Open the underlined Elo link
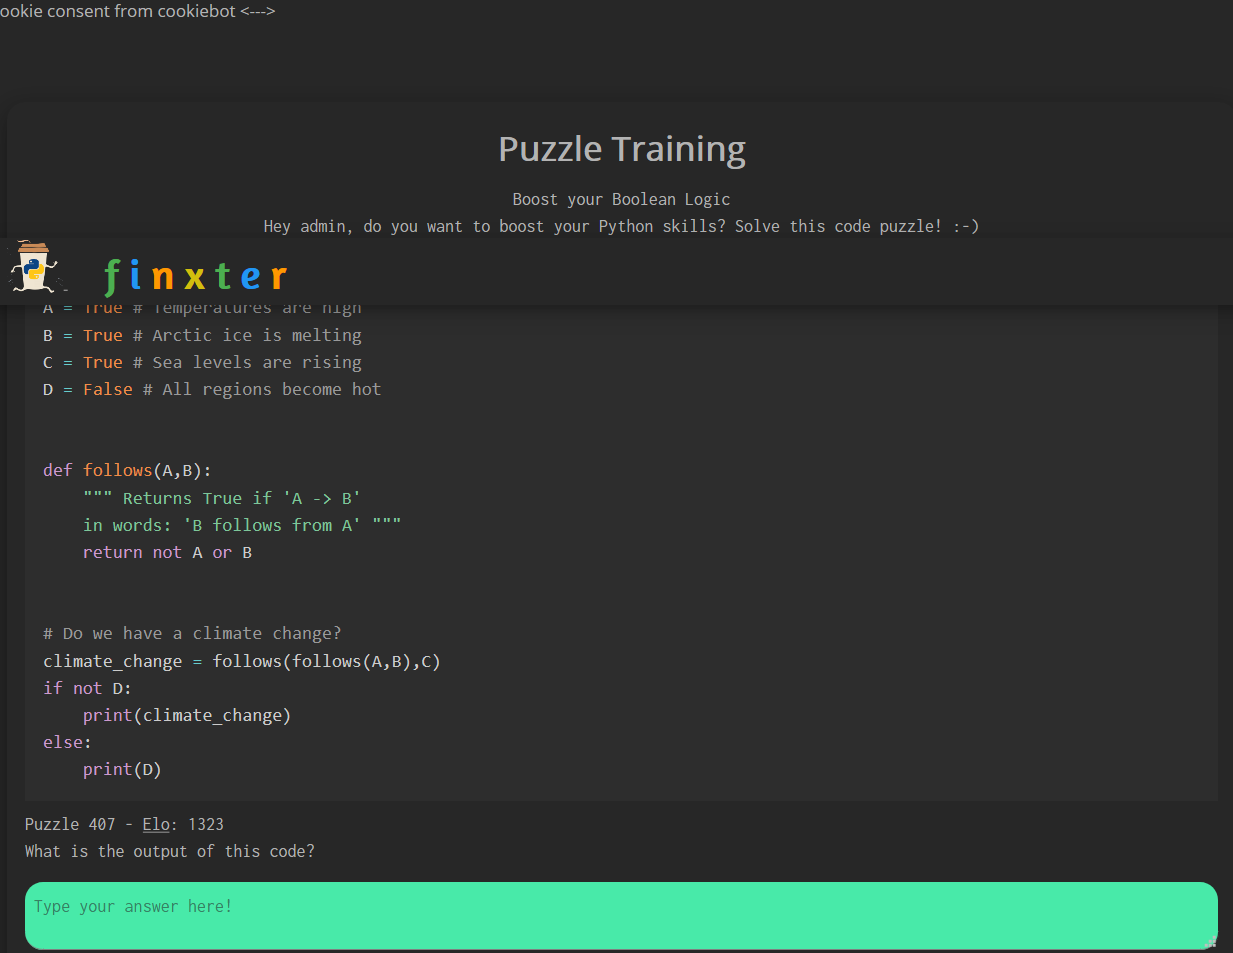This screenshot has height=953, width=1233. (156, 824)
